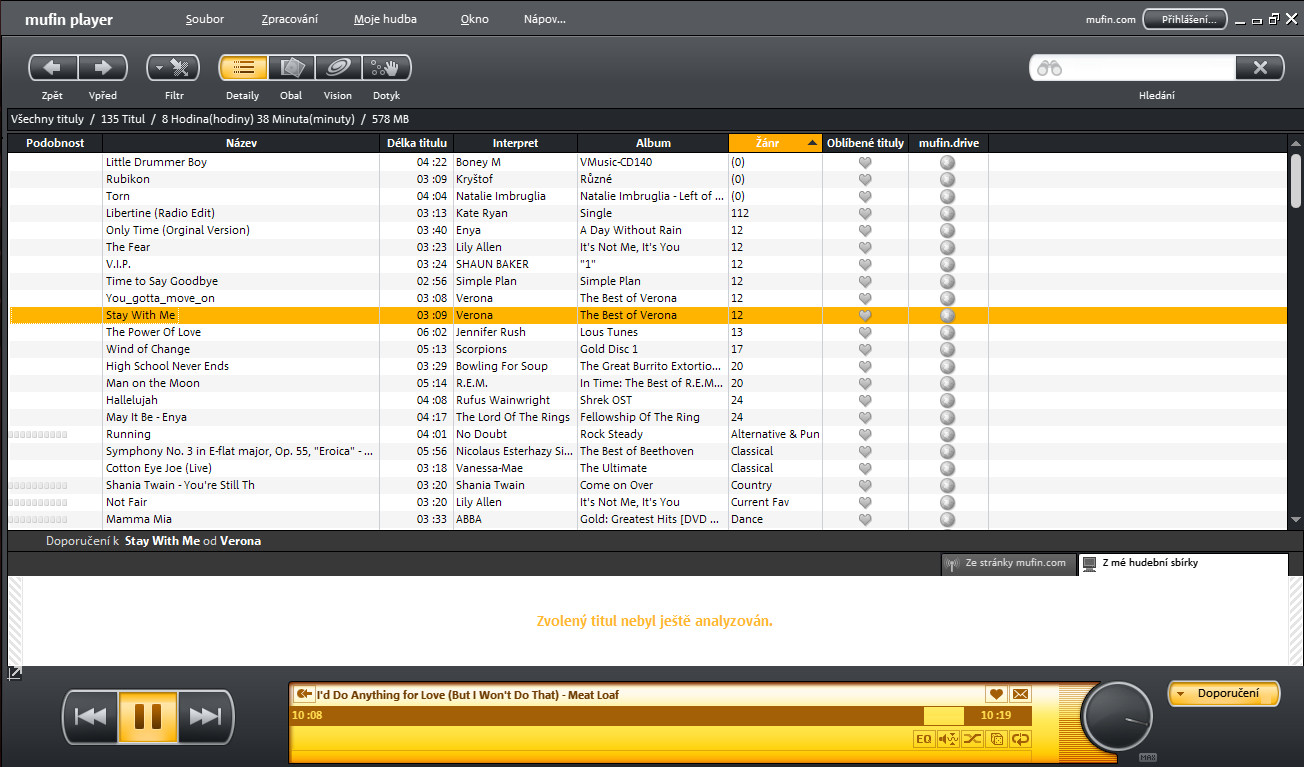Select the track Time to Say Goodbye
The width and height of the screenshot is (1304, 767).
(162, 281)
